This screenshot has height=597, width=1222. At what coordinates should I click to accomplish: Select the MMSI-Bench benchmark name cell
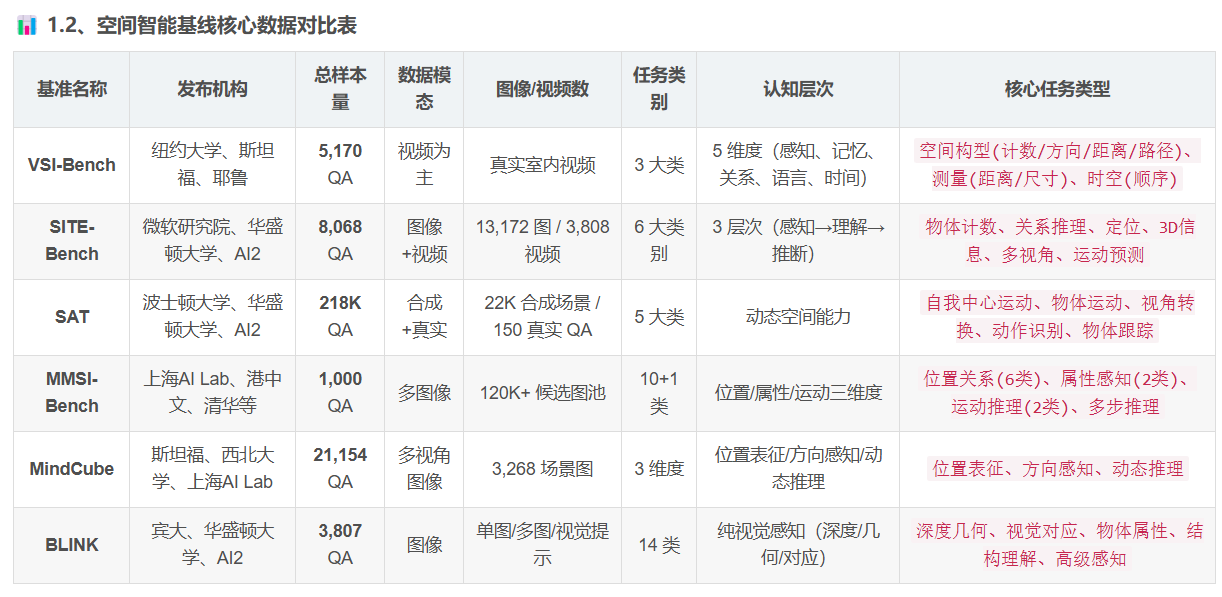click(x=72, y=393)
